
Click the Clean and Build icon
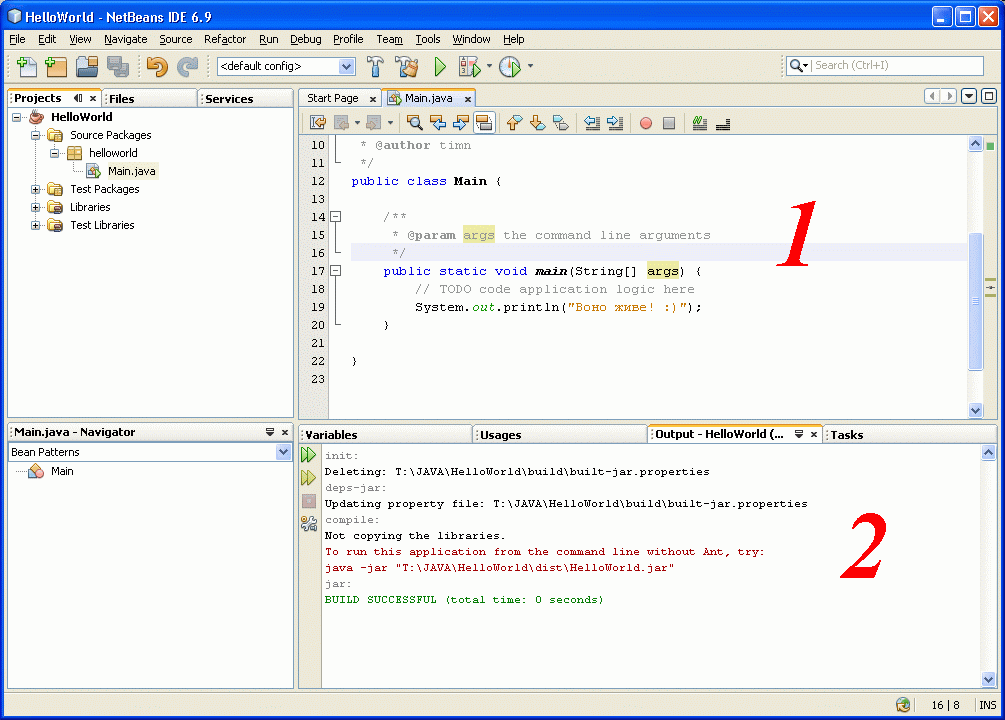406,67
